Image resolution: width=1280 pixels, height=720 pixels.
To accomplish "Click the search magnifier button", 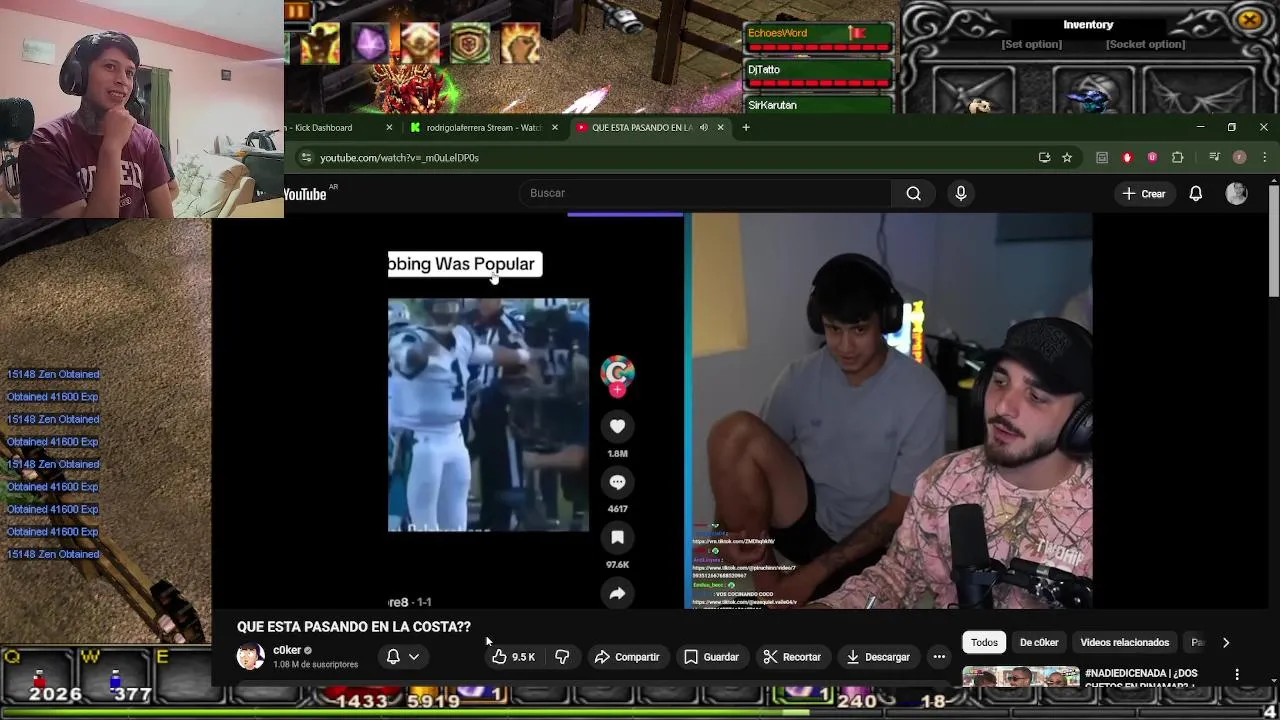I will click(x=913, y=194).
